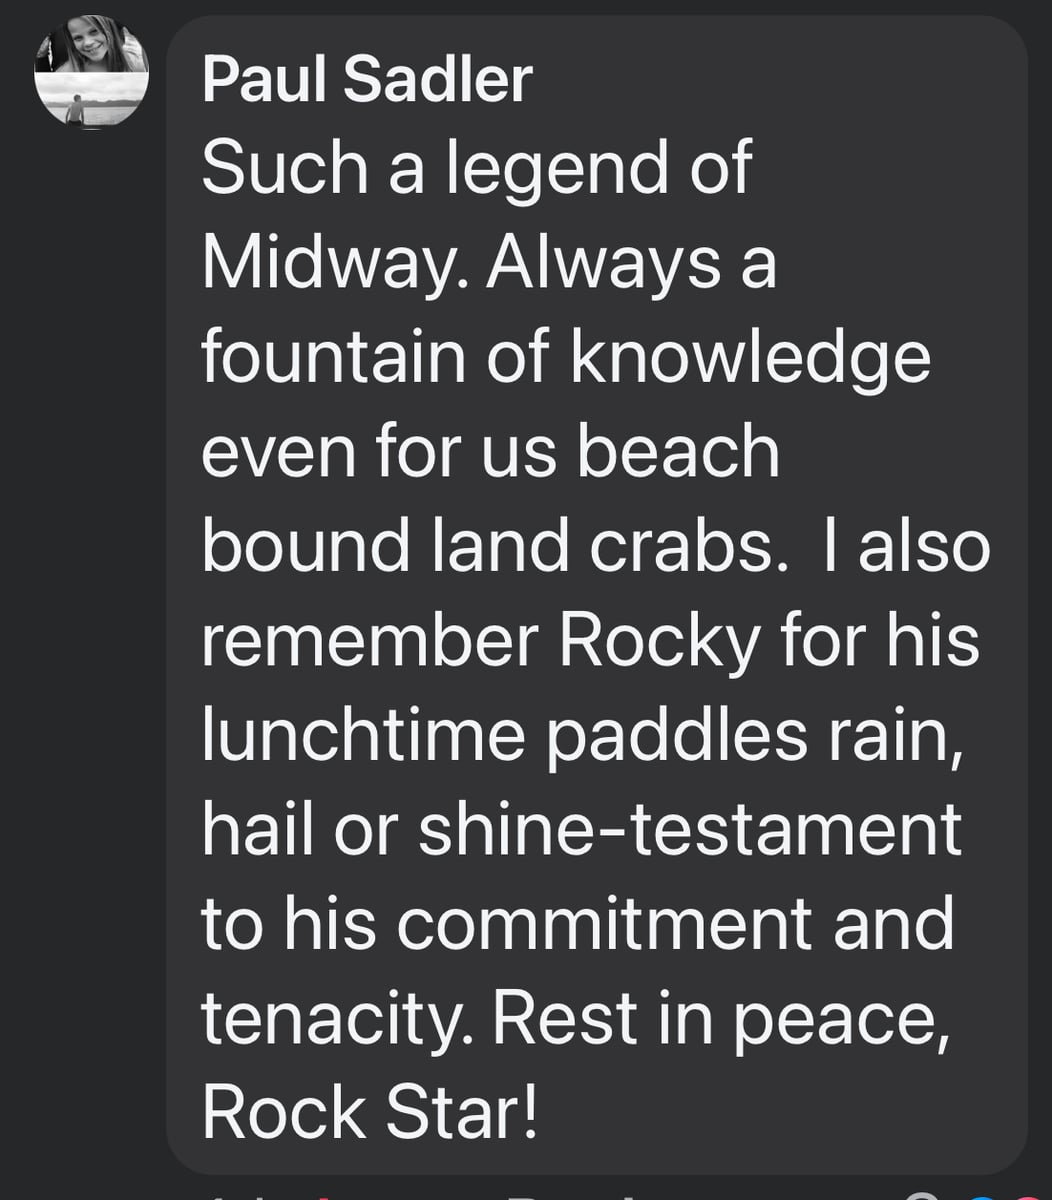Click the phrase 'Such a legend of'
Screen dimensions: 1052x1200
(476, 170)
